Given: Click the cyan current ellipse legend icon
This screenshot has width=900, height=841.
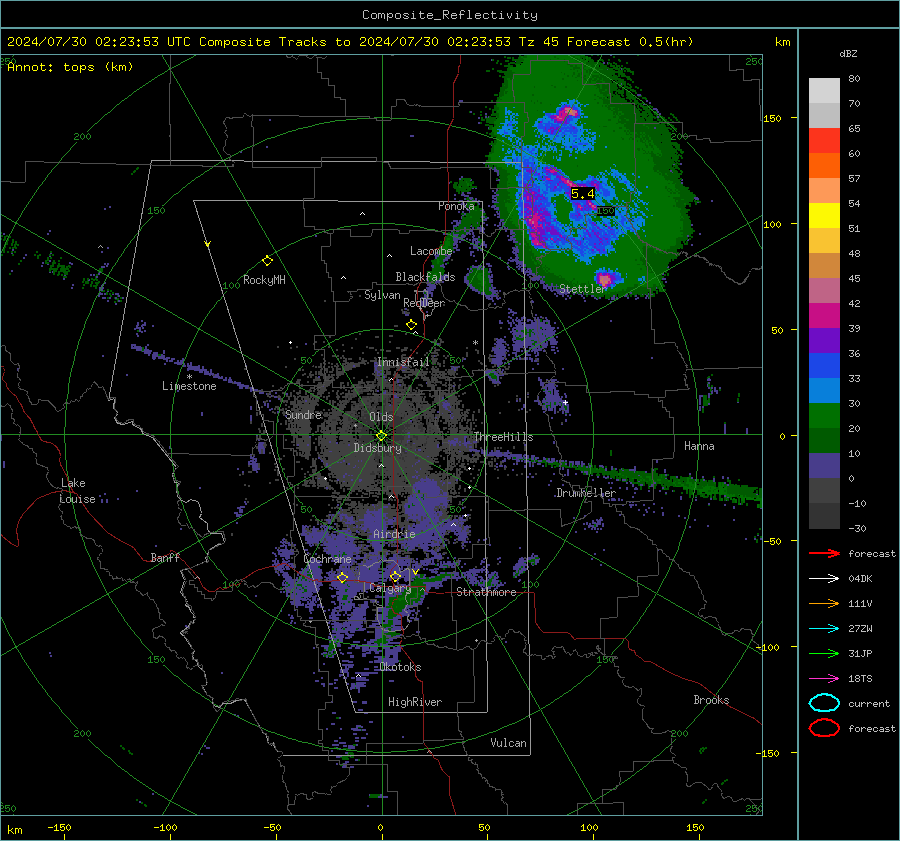Looking at the screenshot, I should pos(824,703).
